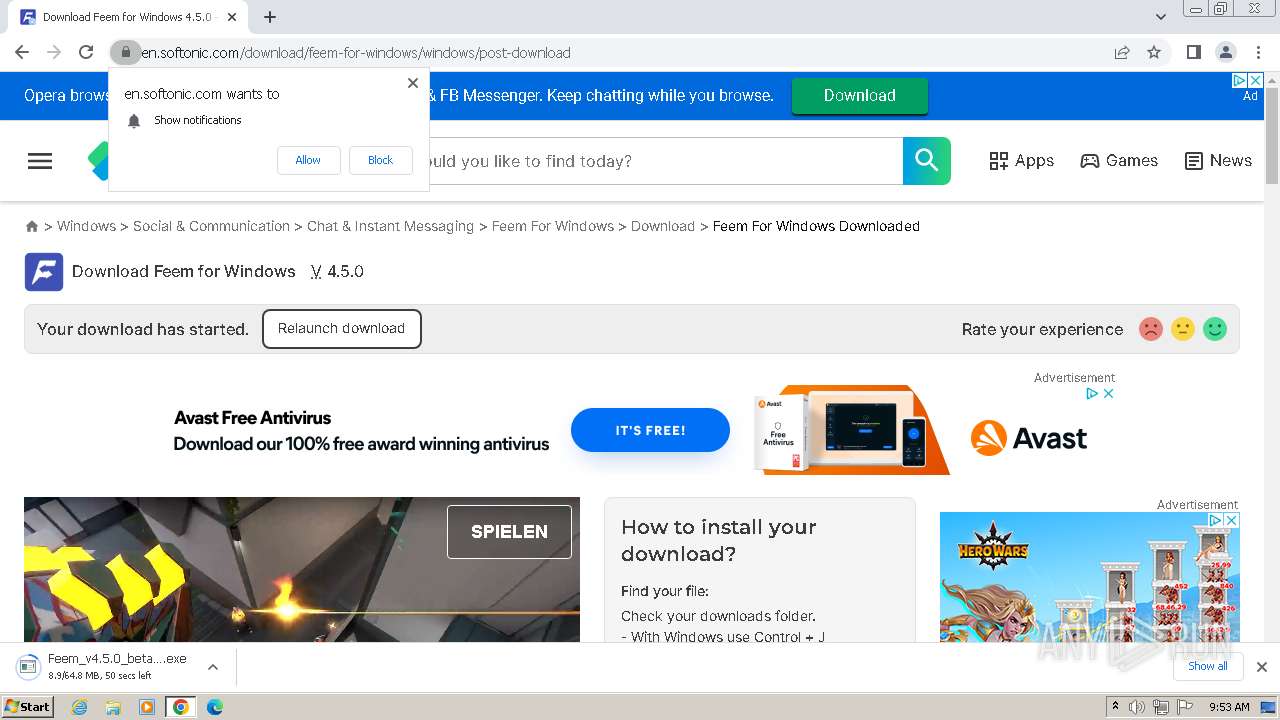Image resolution: width=1280 pixels, height=720 pixels.
Task: Open the Chrome three-dot menu
Action: point(1258,52)
